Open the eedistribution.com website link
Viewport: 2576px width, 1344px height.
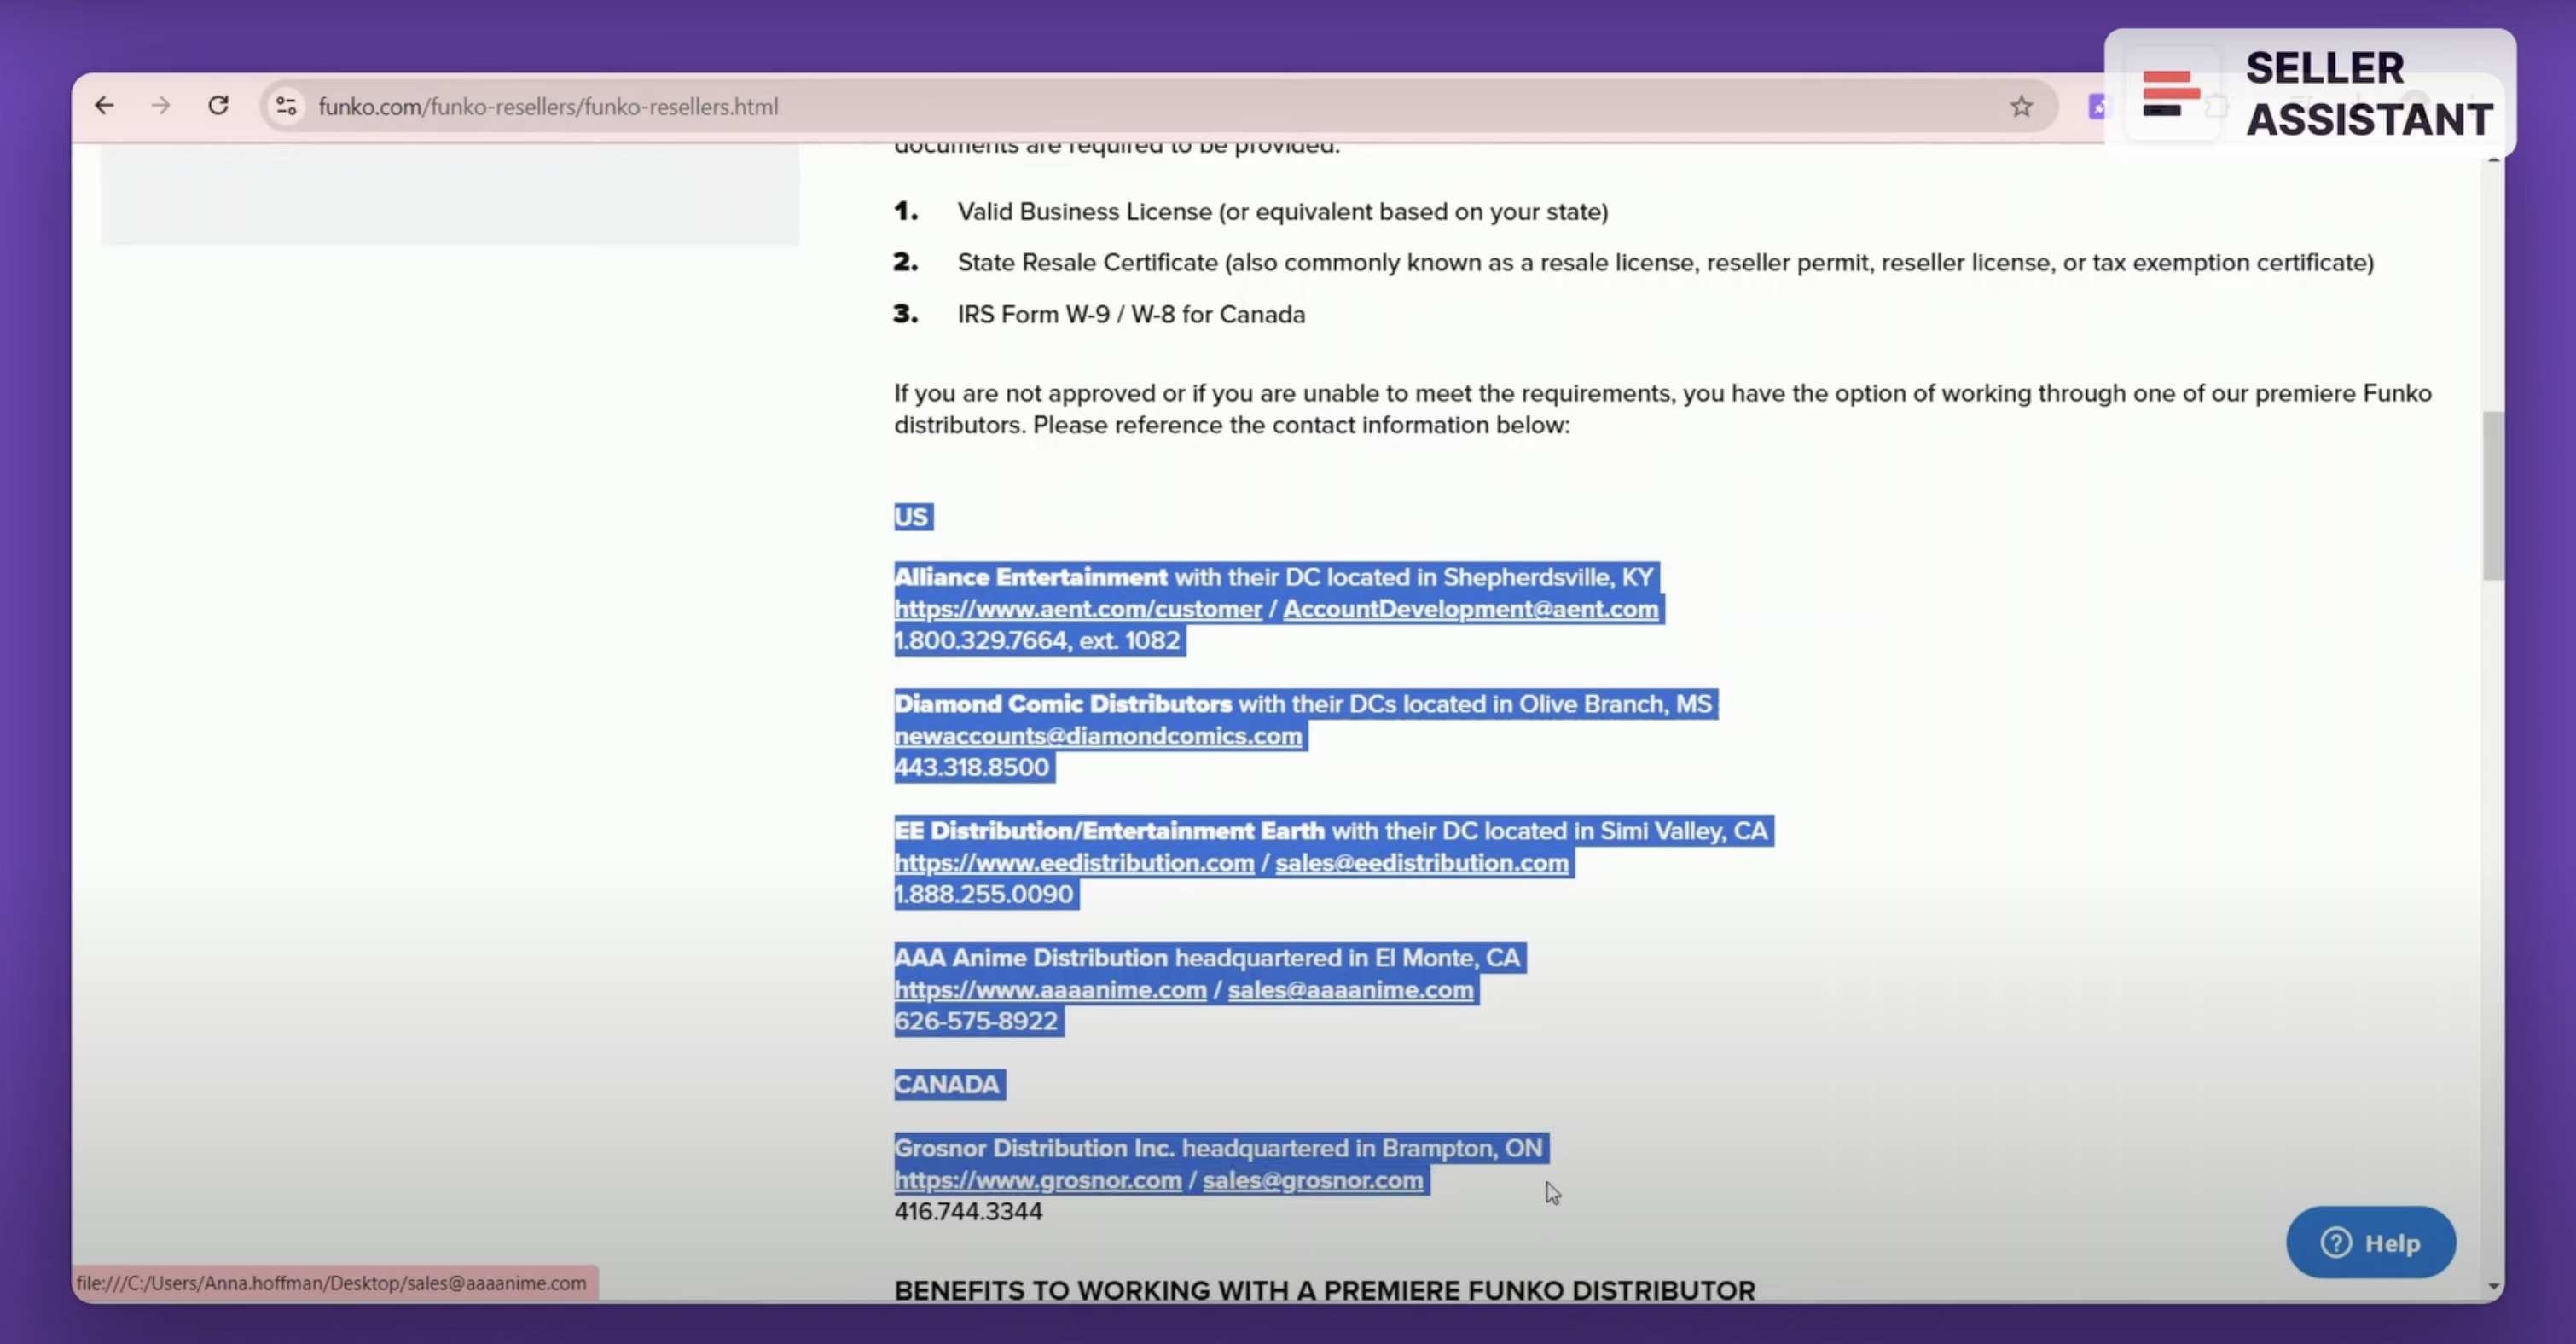point(1073,863)
